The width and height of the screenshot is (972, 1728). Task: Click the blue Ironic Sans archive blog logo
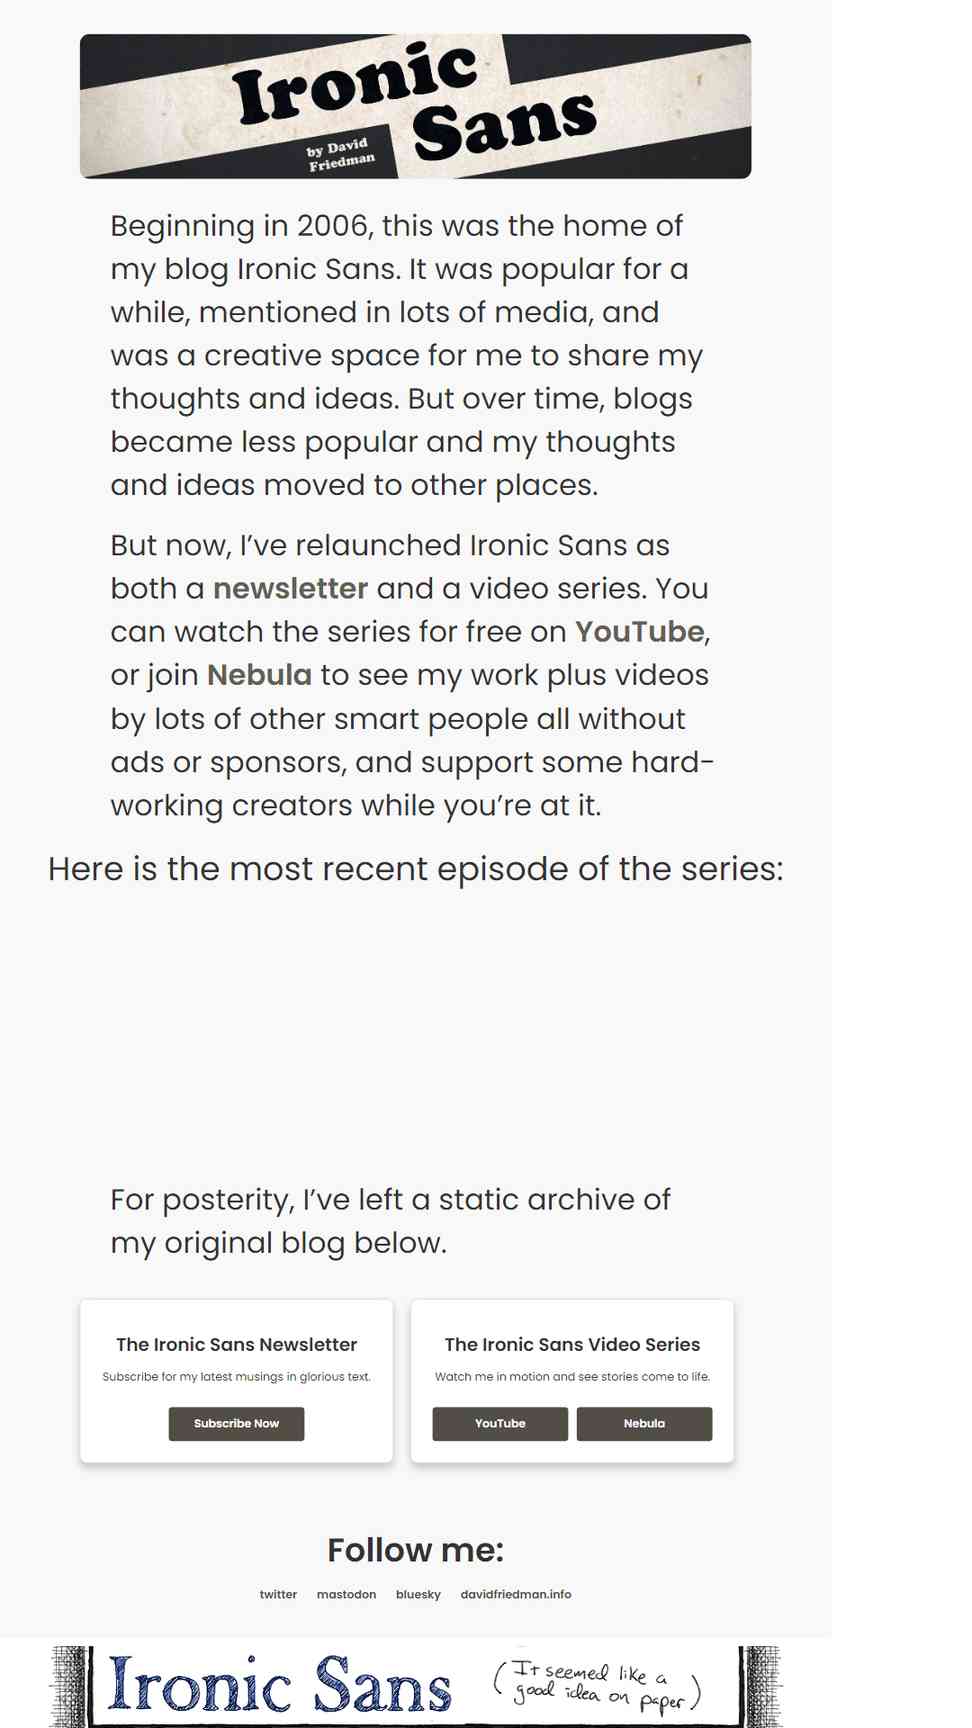pos(279,1684)
